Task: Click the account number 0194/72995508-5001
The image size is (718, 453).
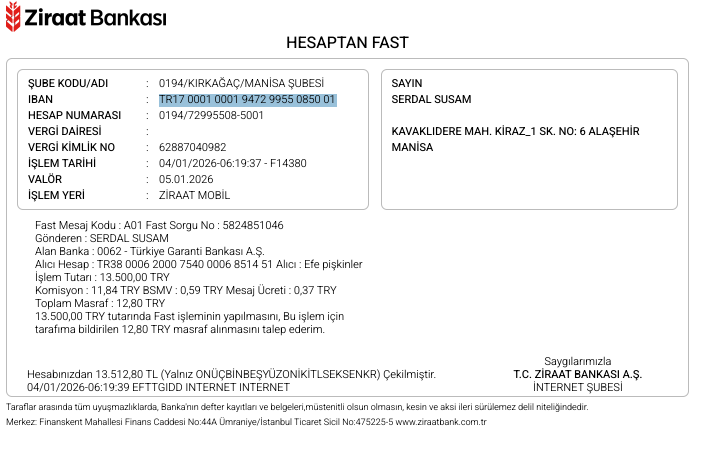Action: click(x=211, y=115)
